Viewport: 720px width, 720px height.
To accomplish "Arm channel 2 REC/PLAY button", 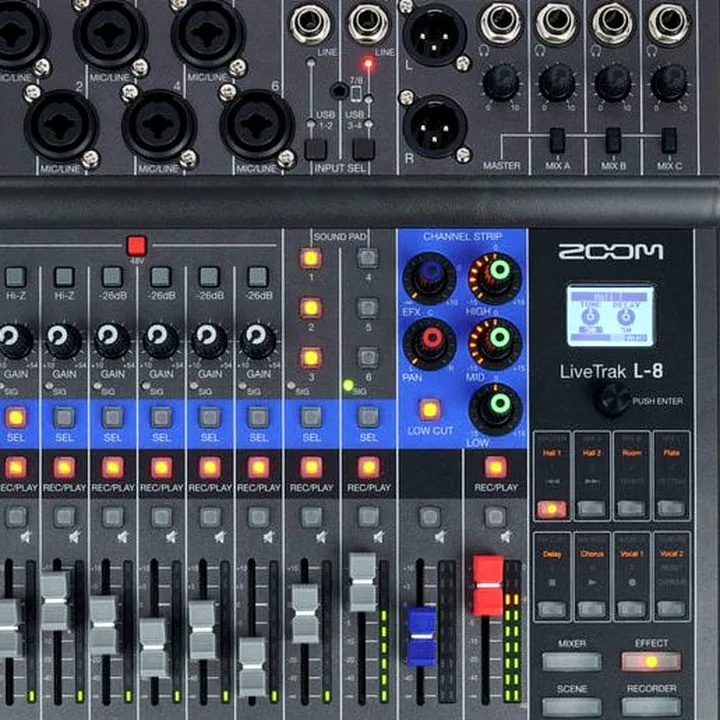I will [x=64, y=468].
